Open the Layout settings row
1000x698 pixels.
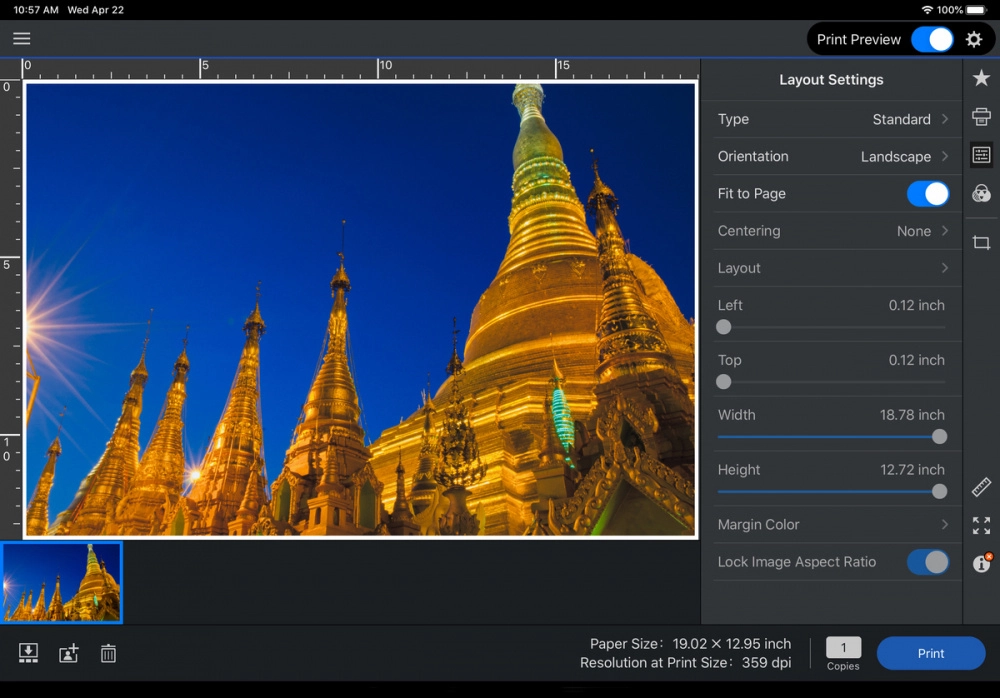pyautogui.click(x=831, y=268)
